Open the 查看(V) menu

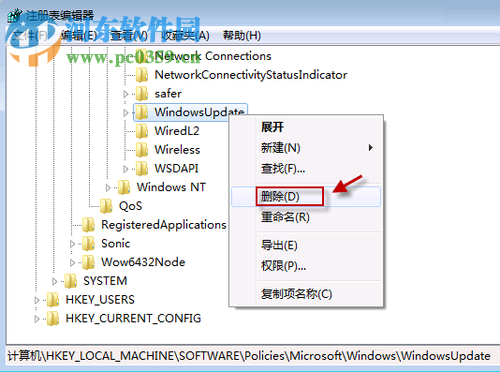point(129,35)
